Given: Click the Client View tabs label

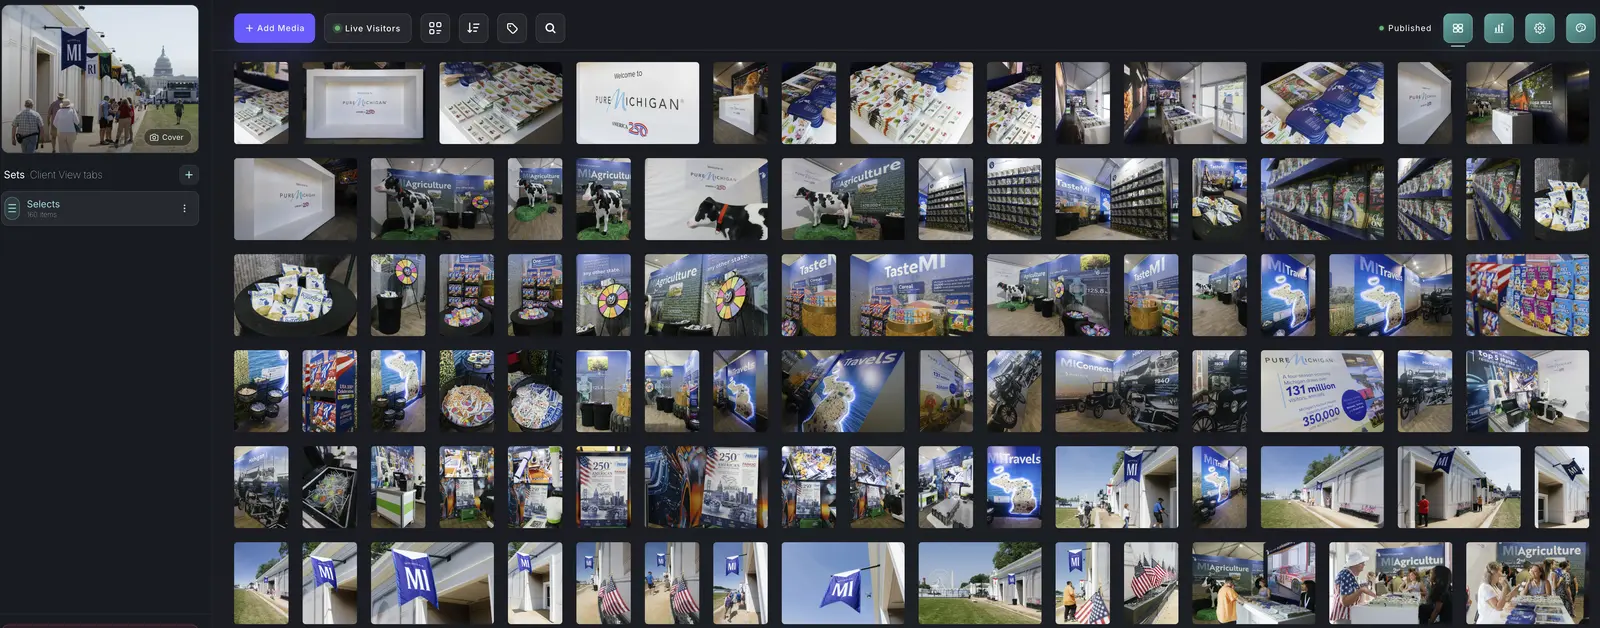Looking at the screenshot, I should (x=66, y=175).
